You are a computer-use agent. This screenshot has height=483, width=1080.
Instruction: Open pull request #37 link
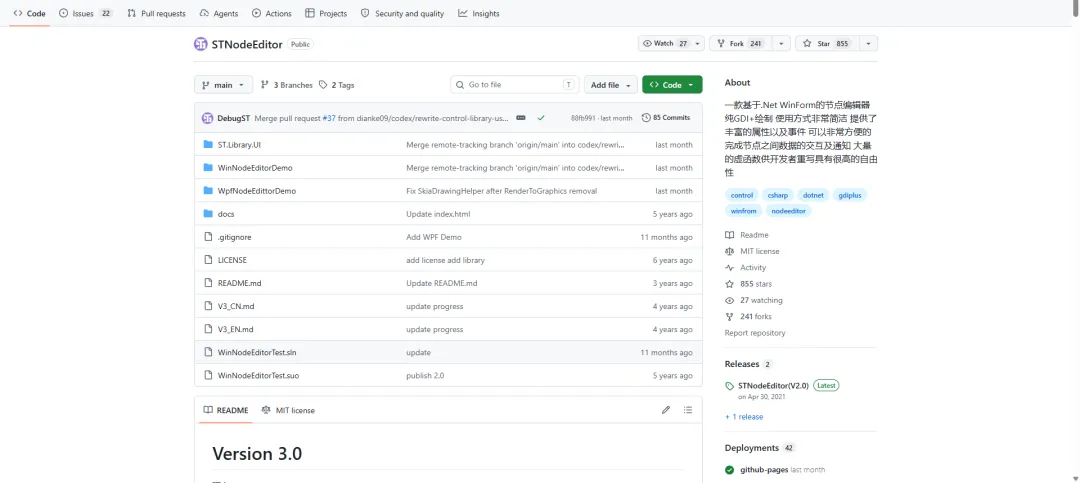[x=329, y=118]
